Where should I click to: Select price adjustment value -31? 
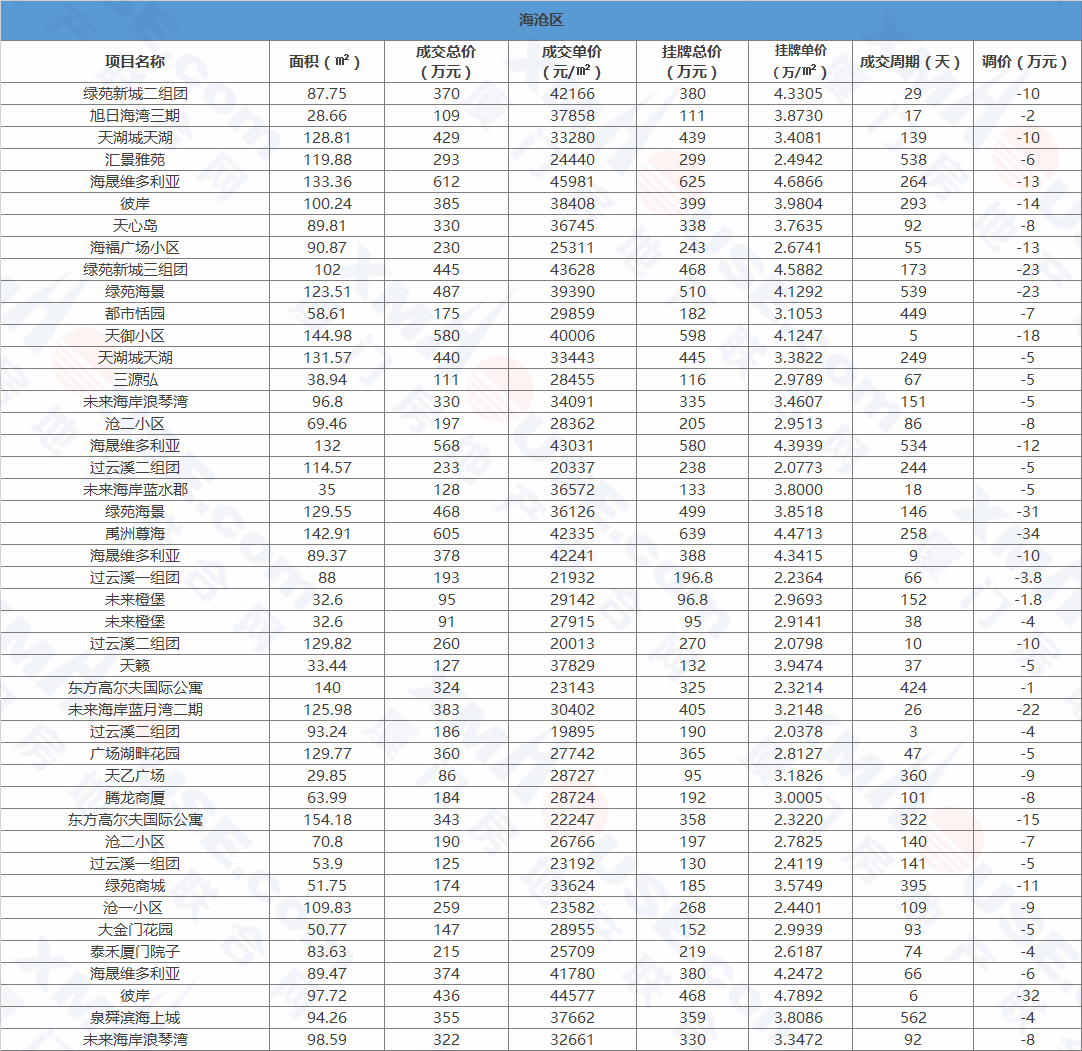1027,512
